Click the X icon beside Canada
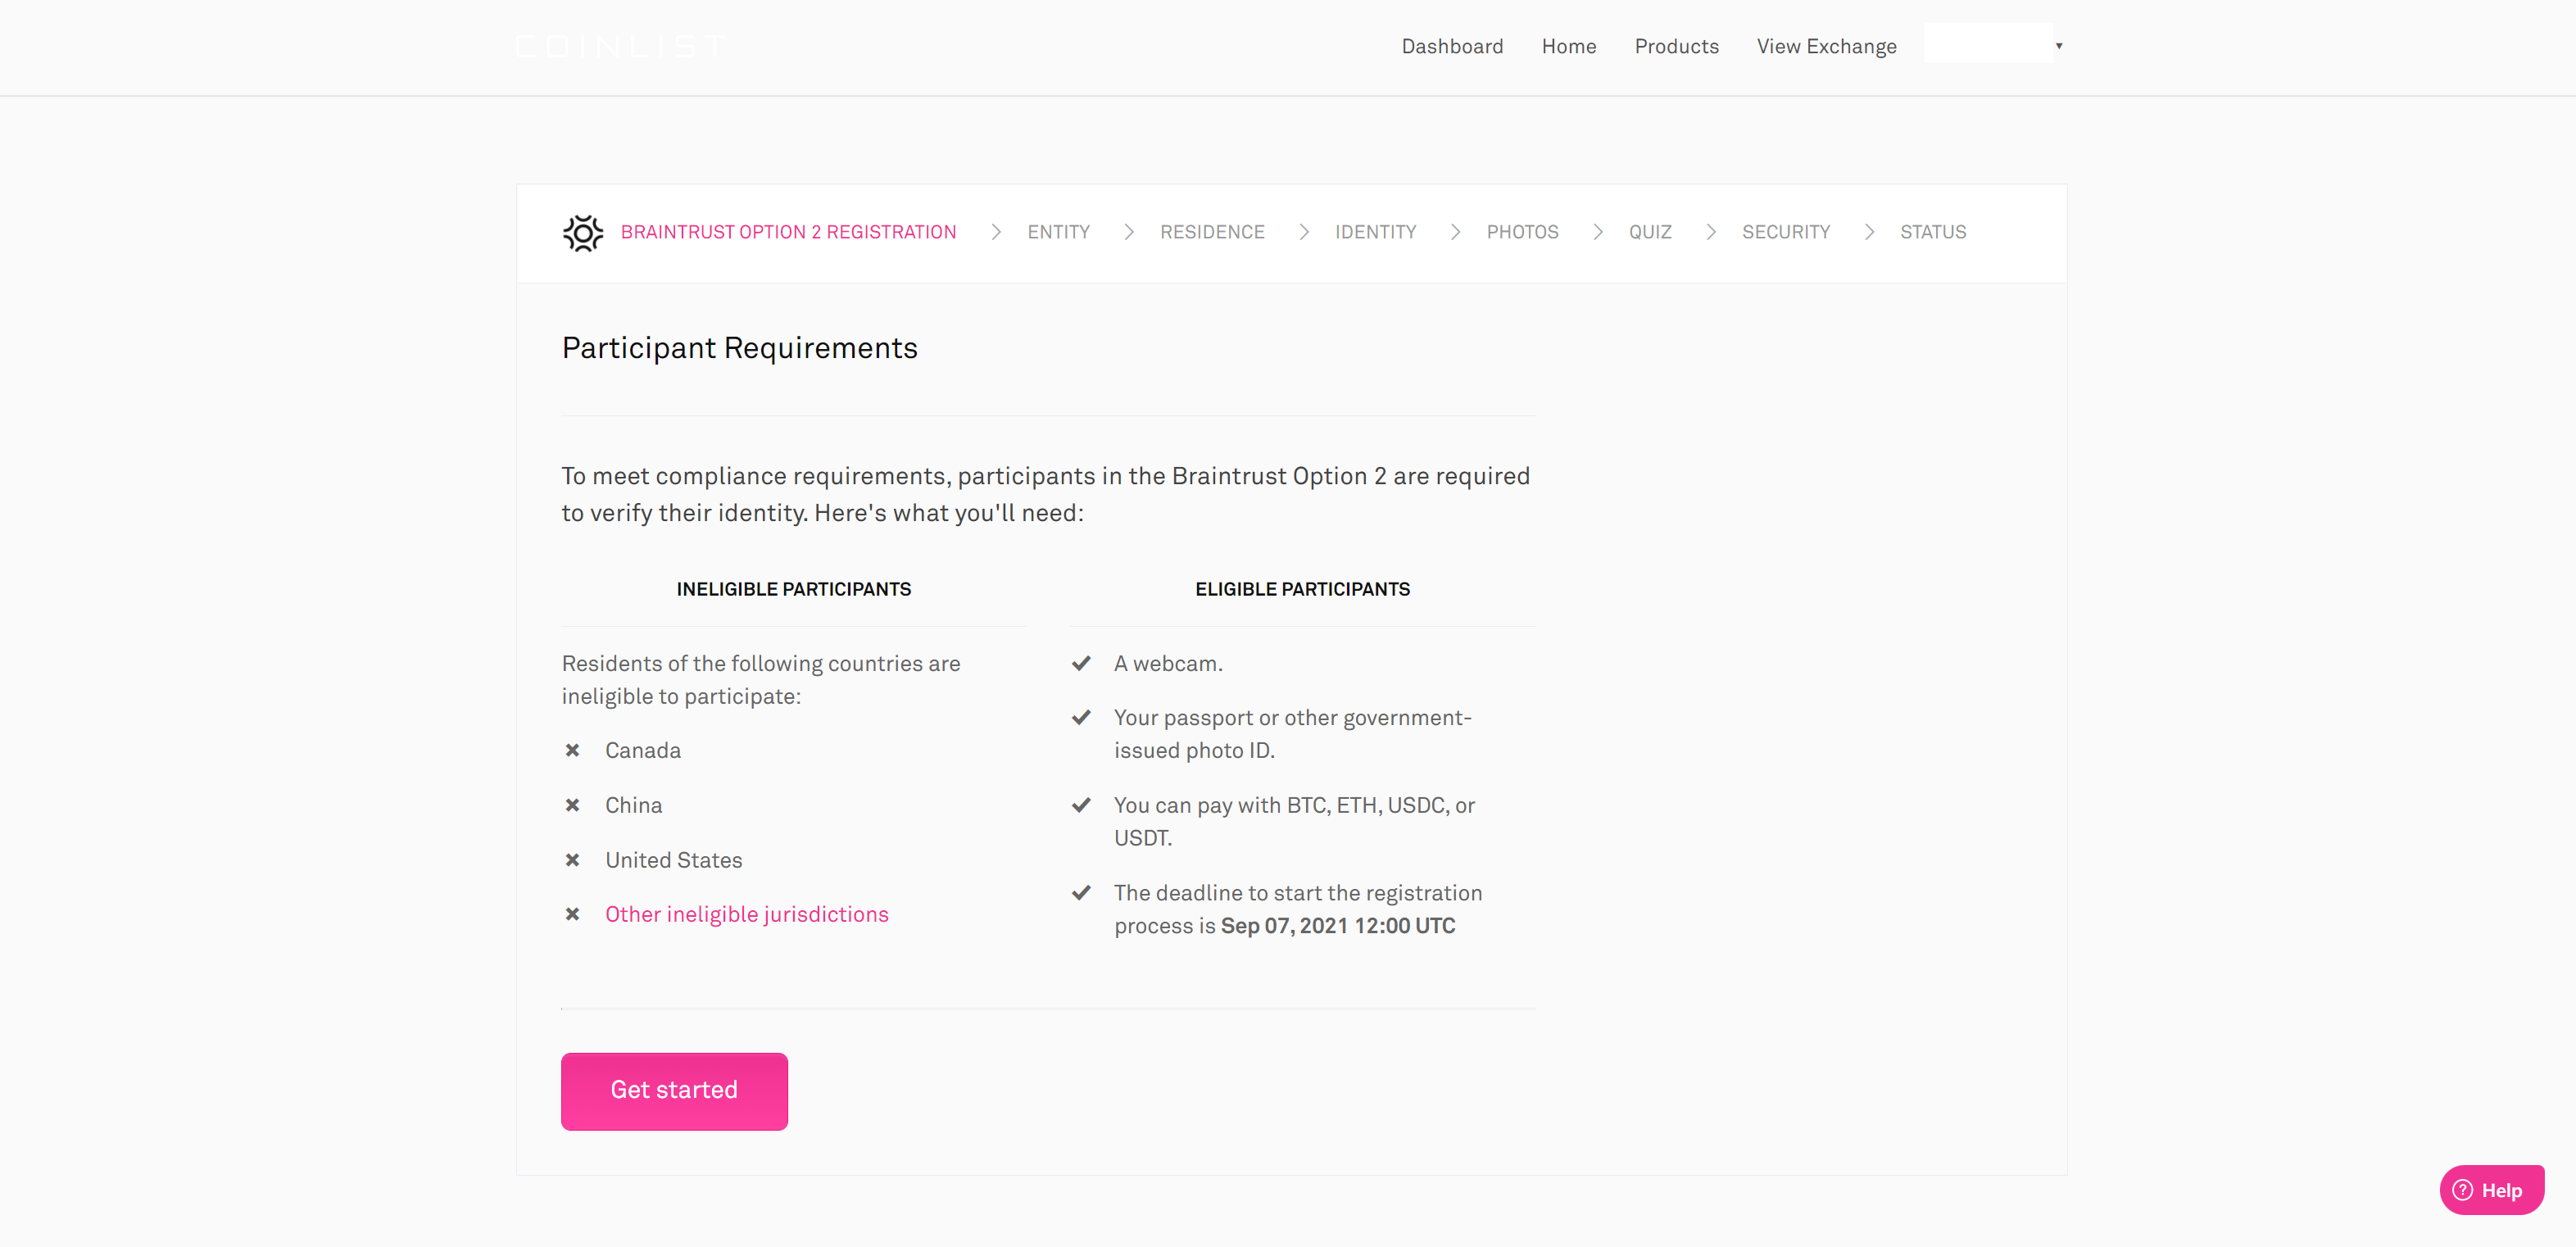Viewport: 2576px width, 1247px height. [572, 750]
